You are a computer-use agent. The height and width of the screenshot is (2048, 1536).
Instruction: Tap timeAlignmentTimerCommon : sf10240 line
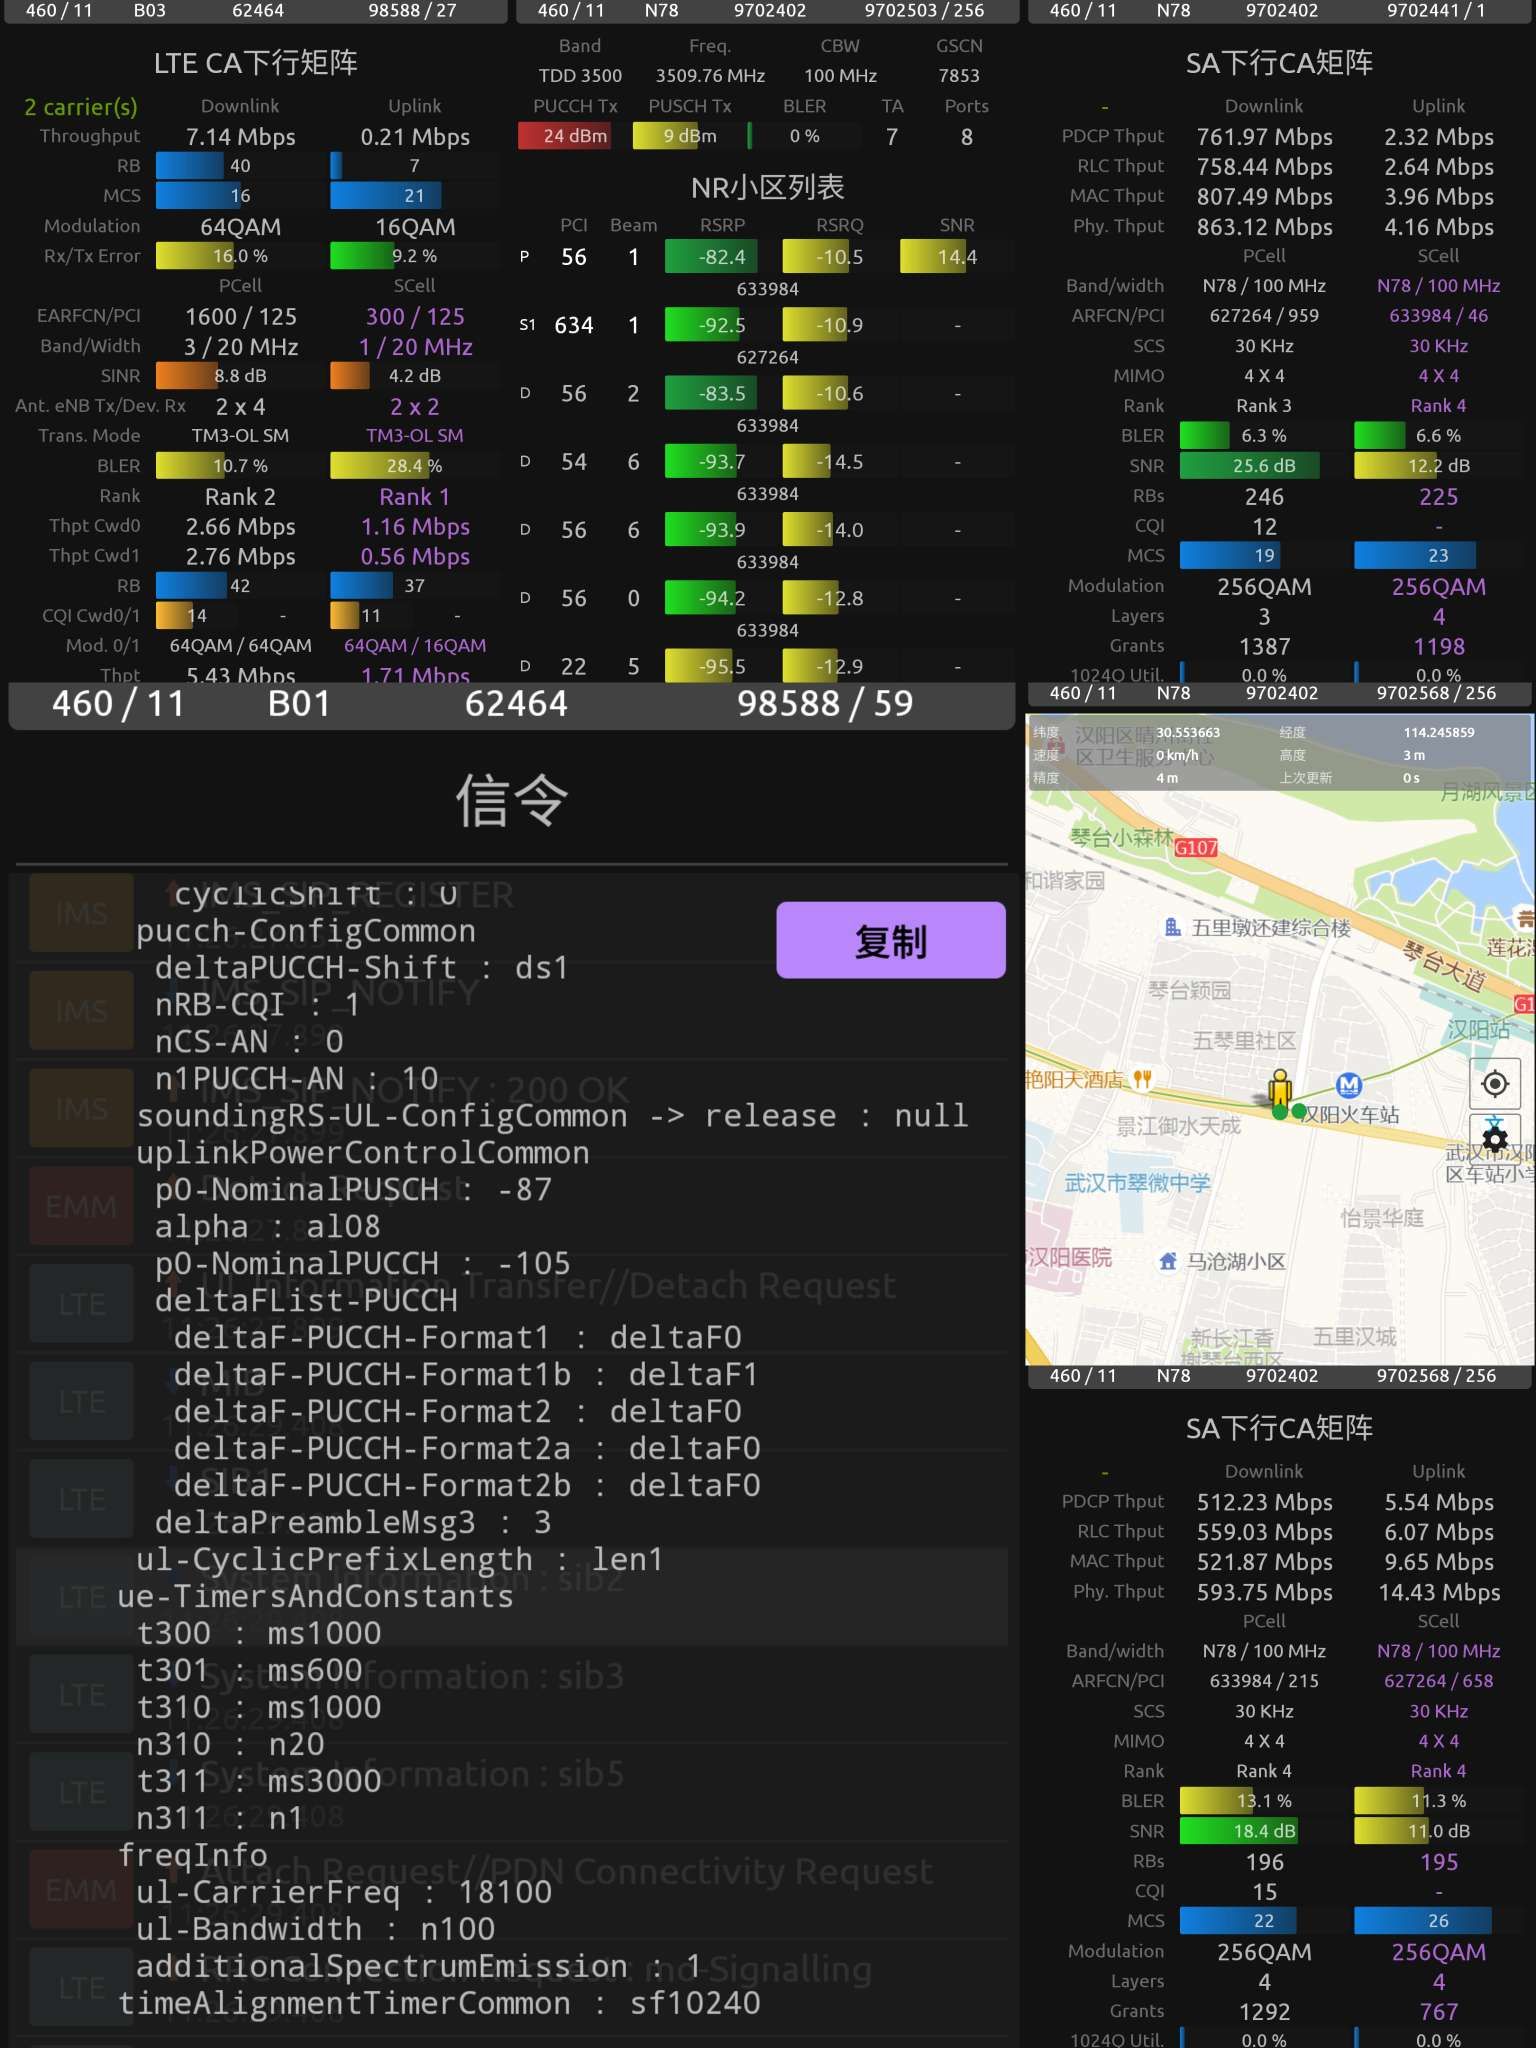[439, 2003]
